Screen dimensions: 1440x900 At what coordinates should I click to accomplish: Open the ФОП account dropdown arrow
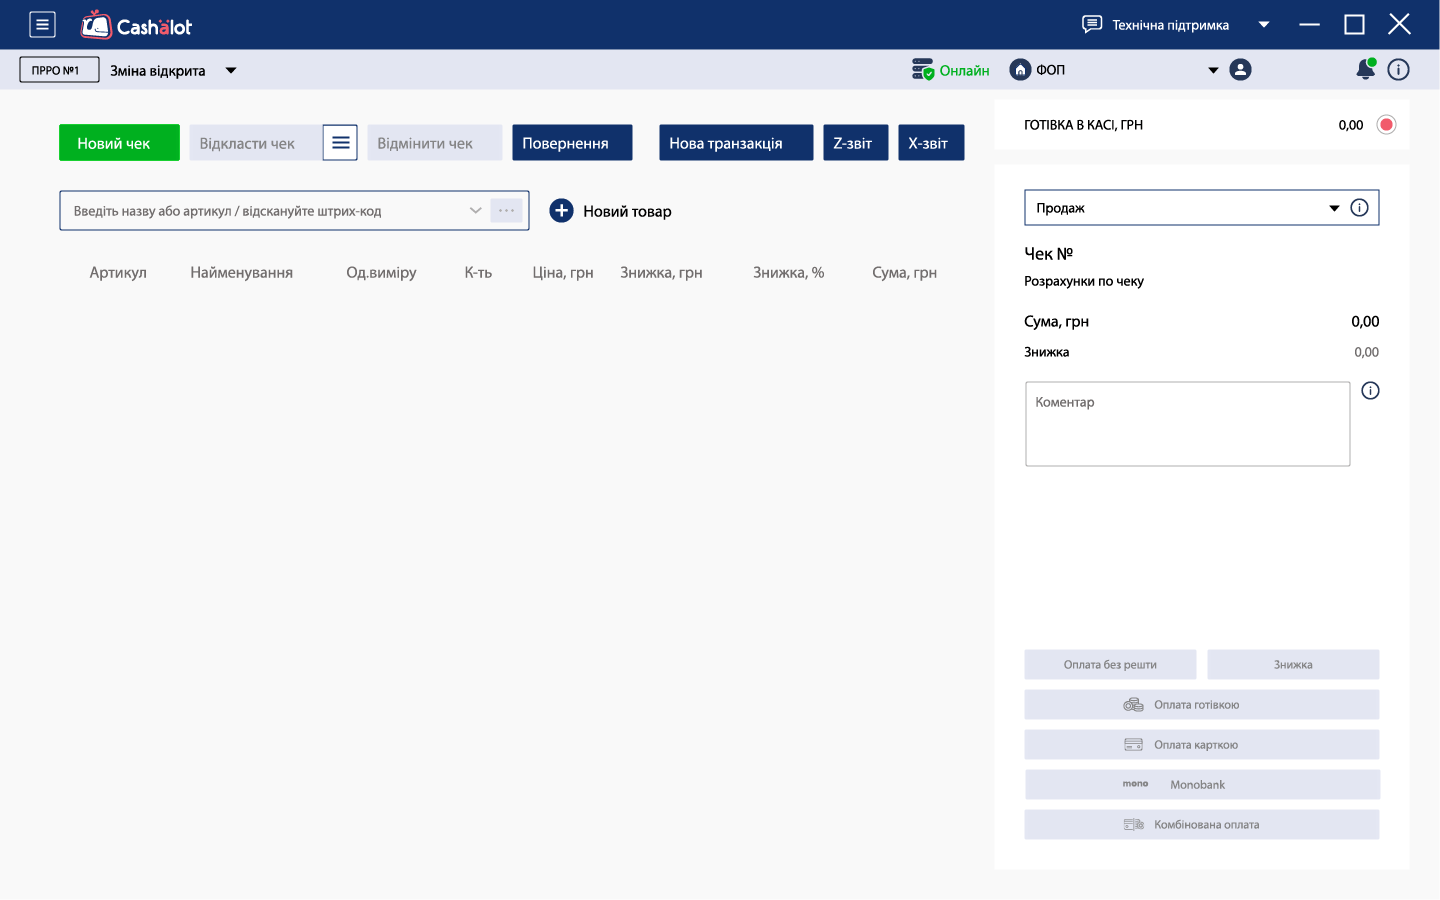[x=1213, y=70]
